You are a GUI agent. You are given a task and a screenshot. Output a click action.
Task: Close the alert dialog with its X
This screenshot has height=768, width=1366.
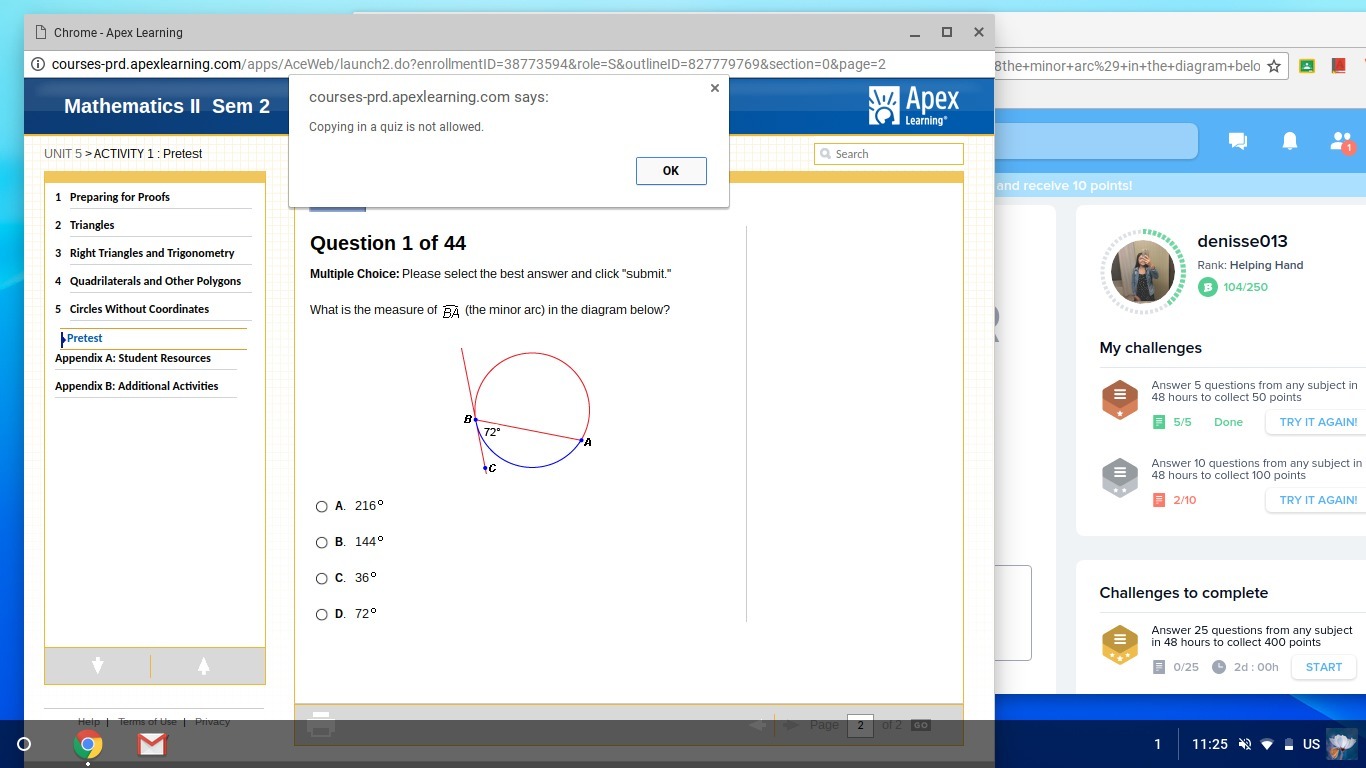pyautogui.click(x=714, y=88)
